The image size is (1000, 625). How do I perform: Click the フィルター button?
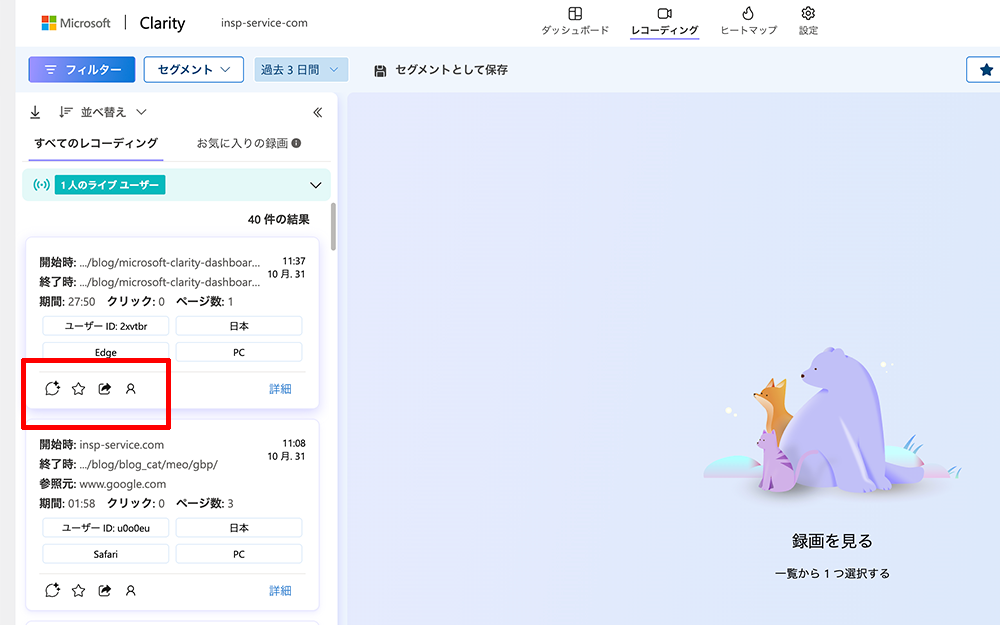[81, 70]
